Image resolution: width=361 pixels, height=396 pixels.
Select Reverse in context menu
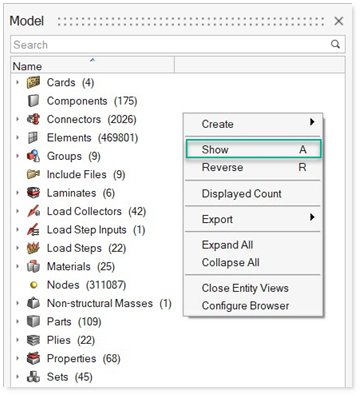coord(253,167)
